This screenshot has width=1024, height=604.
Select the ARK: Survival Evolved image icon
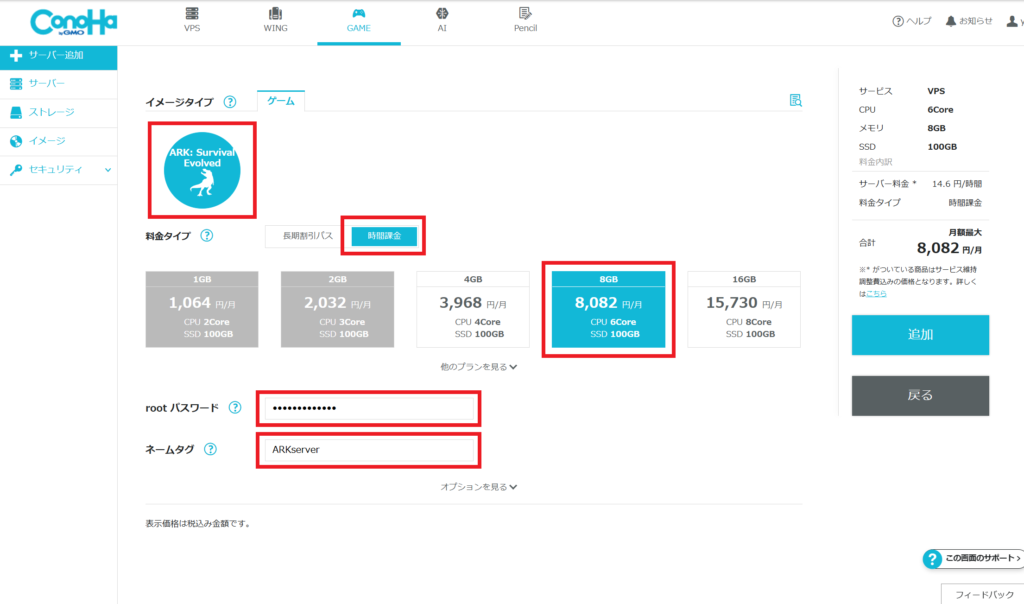[202, 170]
